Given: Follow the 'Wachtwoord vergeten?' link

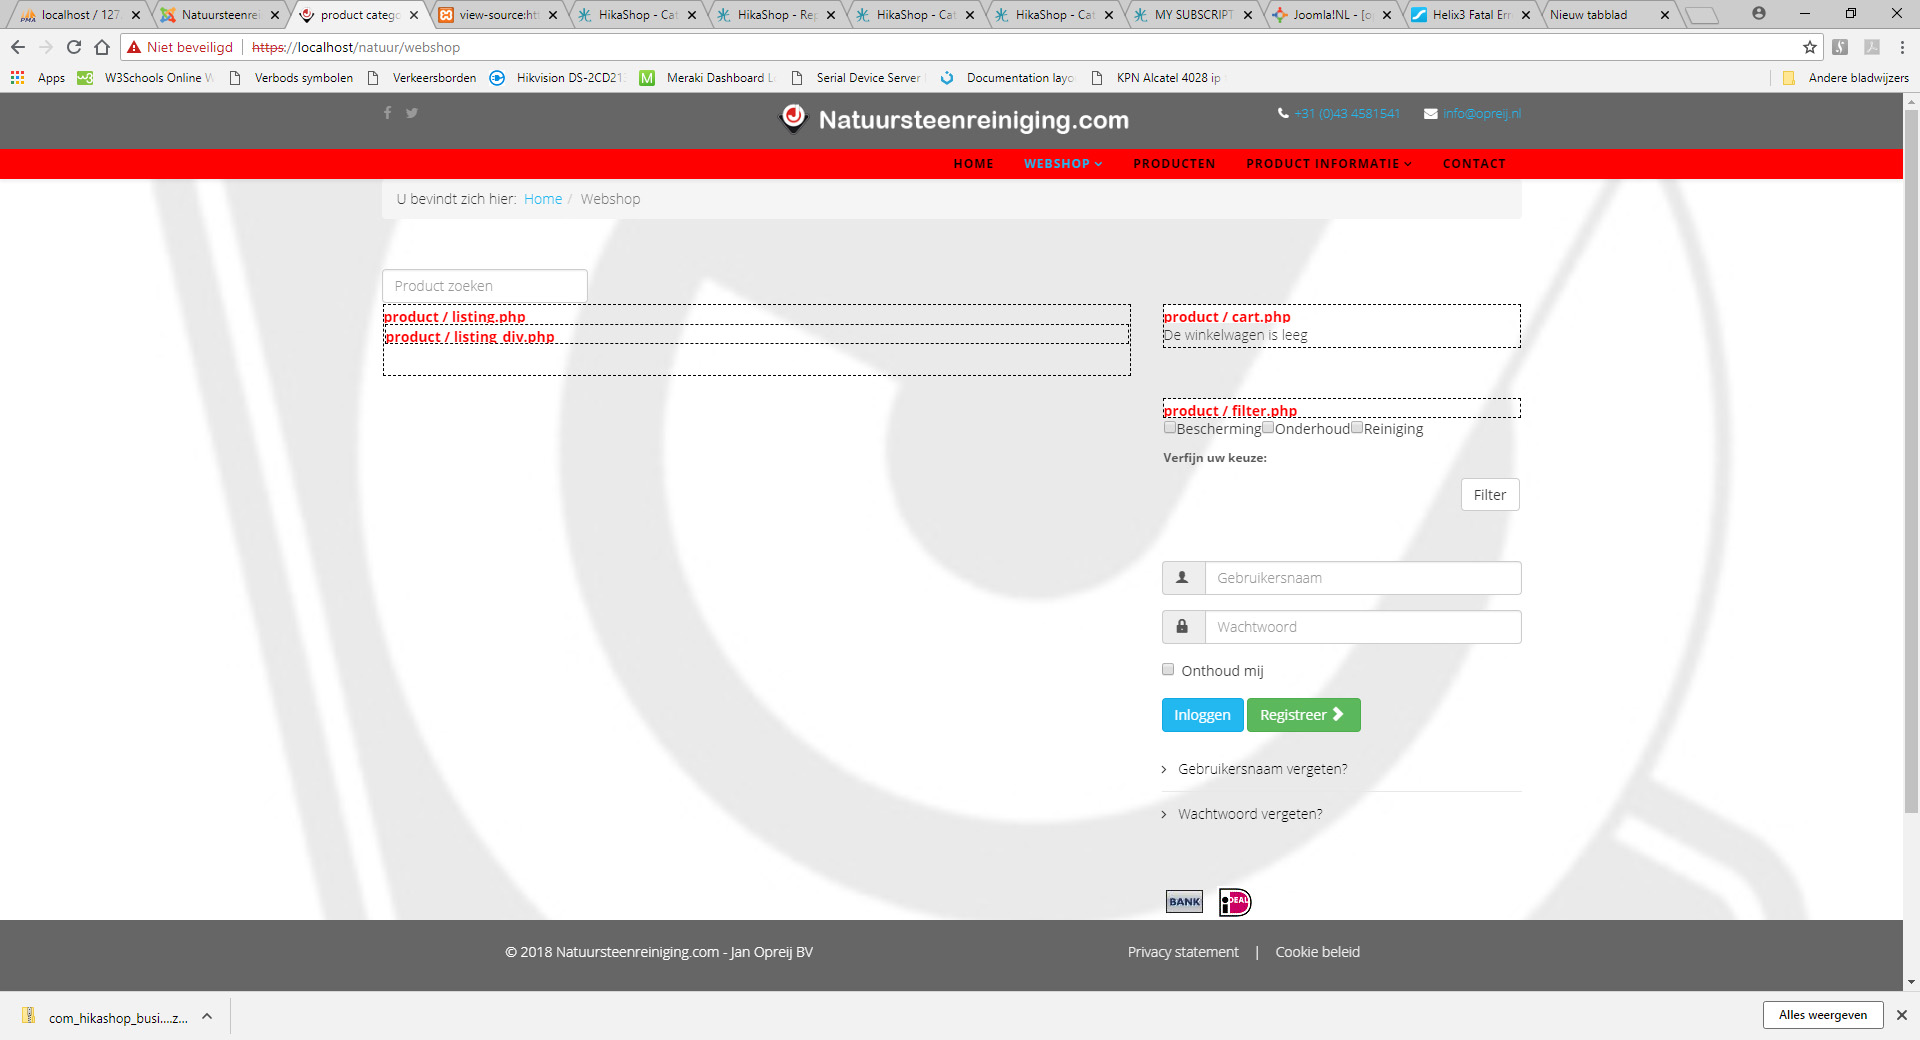Looking at the screenshot, I should coord(1250,814).
